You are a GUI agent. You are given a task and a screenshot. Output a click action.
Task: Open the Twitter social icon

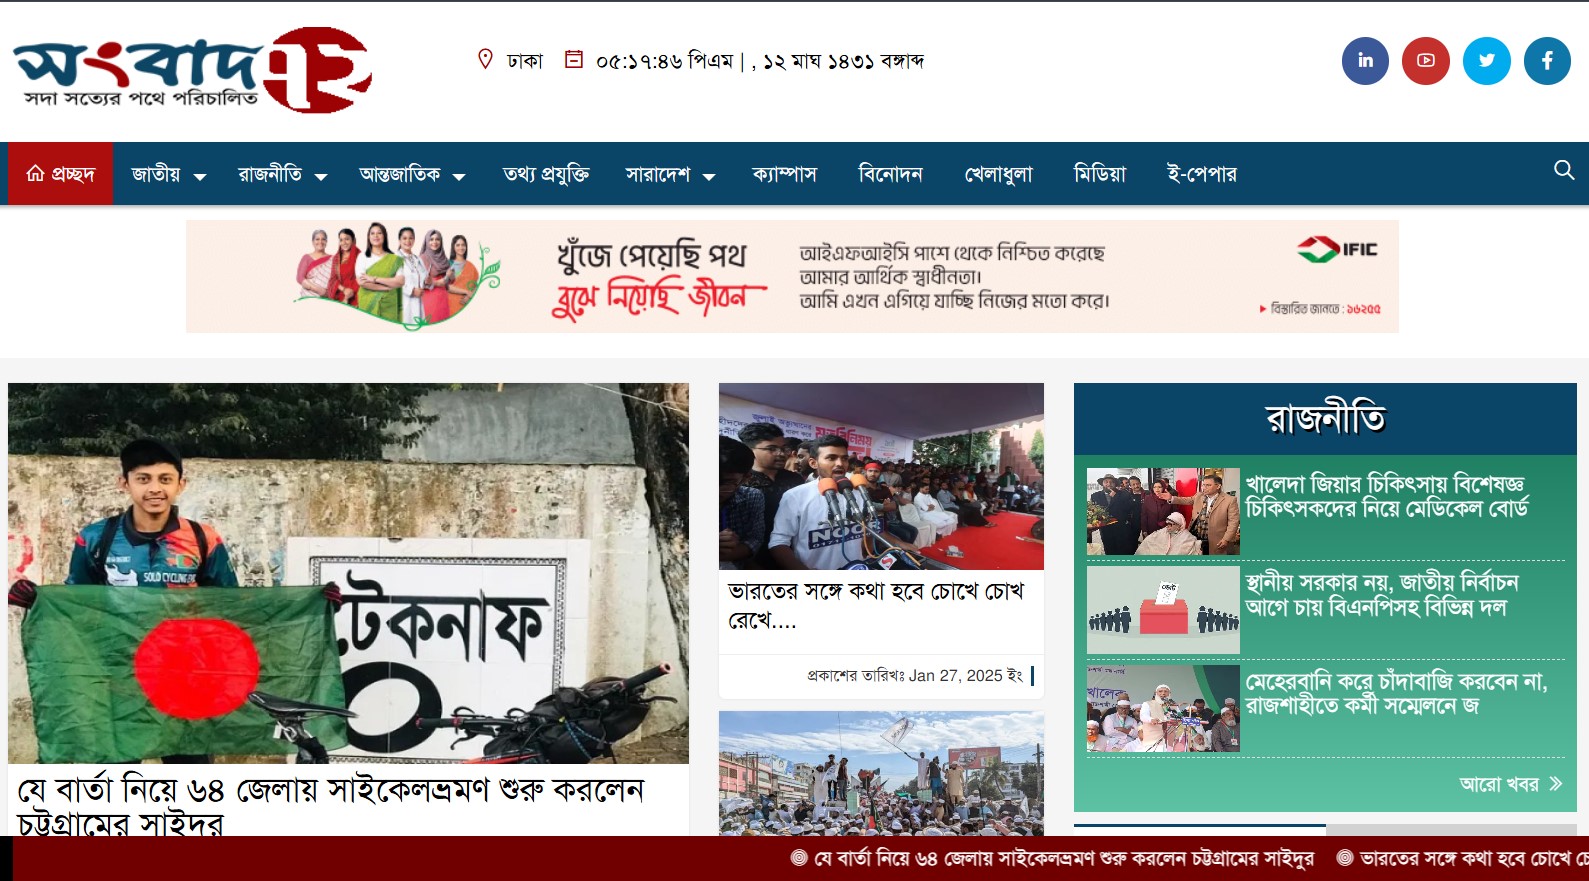point(1487,61)
